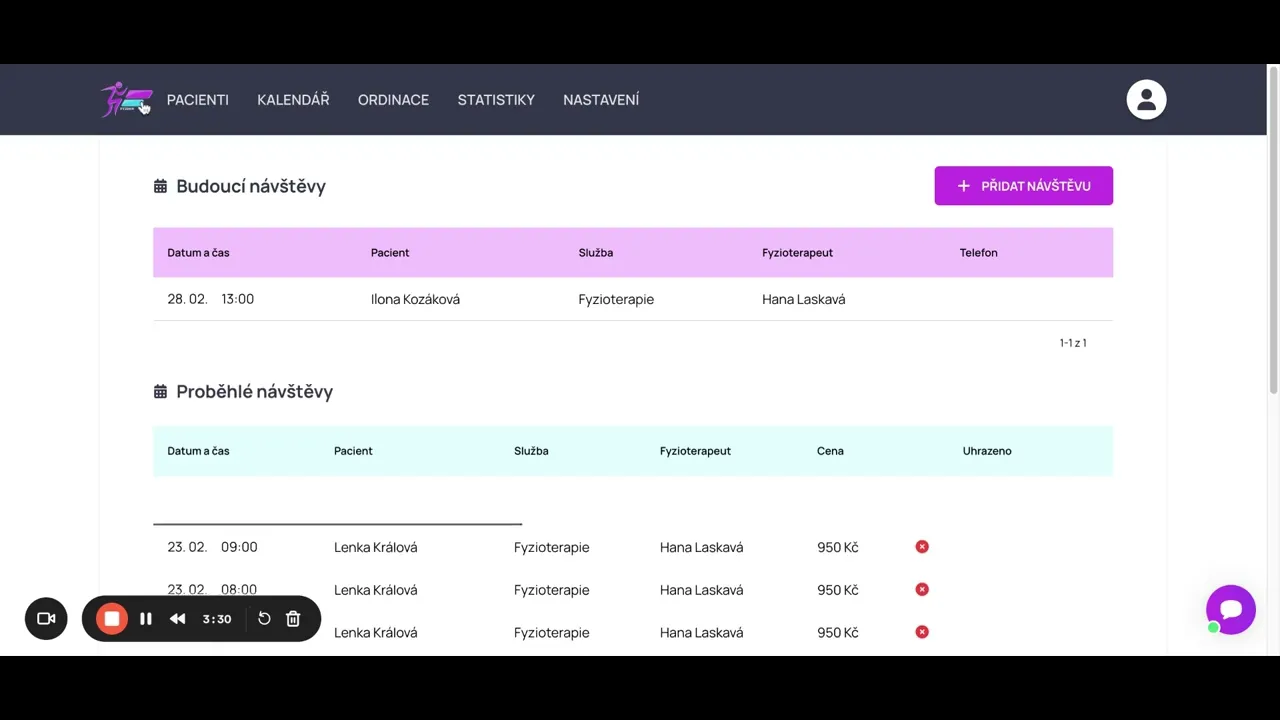Click the Telefon column header
Image resolution: width=1280 pixels, height=720 pixels.
pyautogui.click(x=979, y=253)
